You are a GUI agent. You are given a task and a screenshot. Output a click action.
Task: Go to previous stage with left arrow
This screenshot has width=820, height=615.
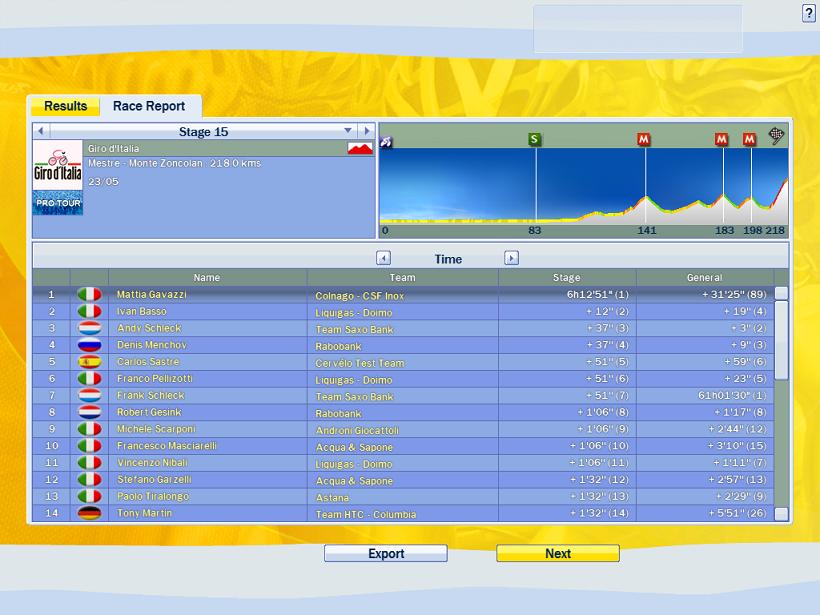click(40, 131)
